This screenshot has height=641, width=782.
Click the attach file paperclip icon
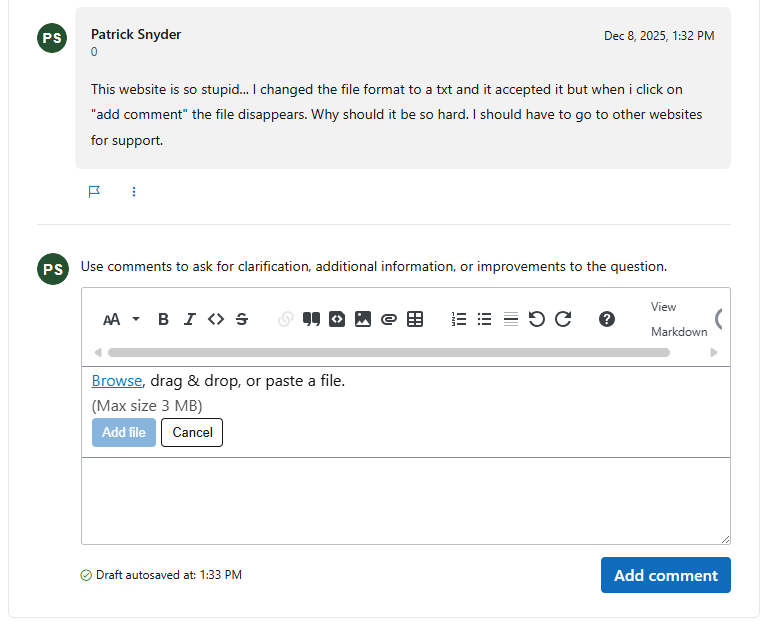[x=389, y=319]
